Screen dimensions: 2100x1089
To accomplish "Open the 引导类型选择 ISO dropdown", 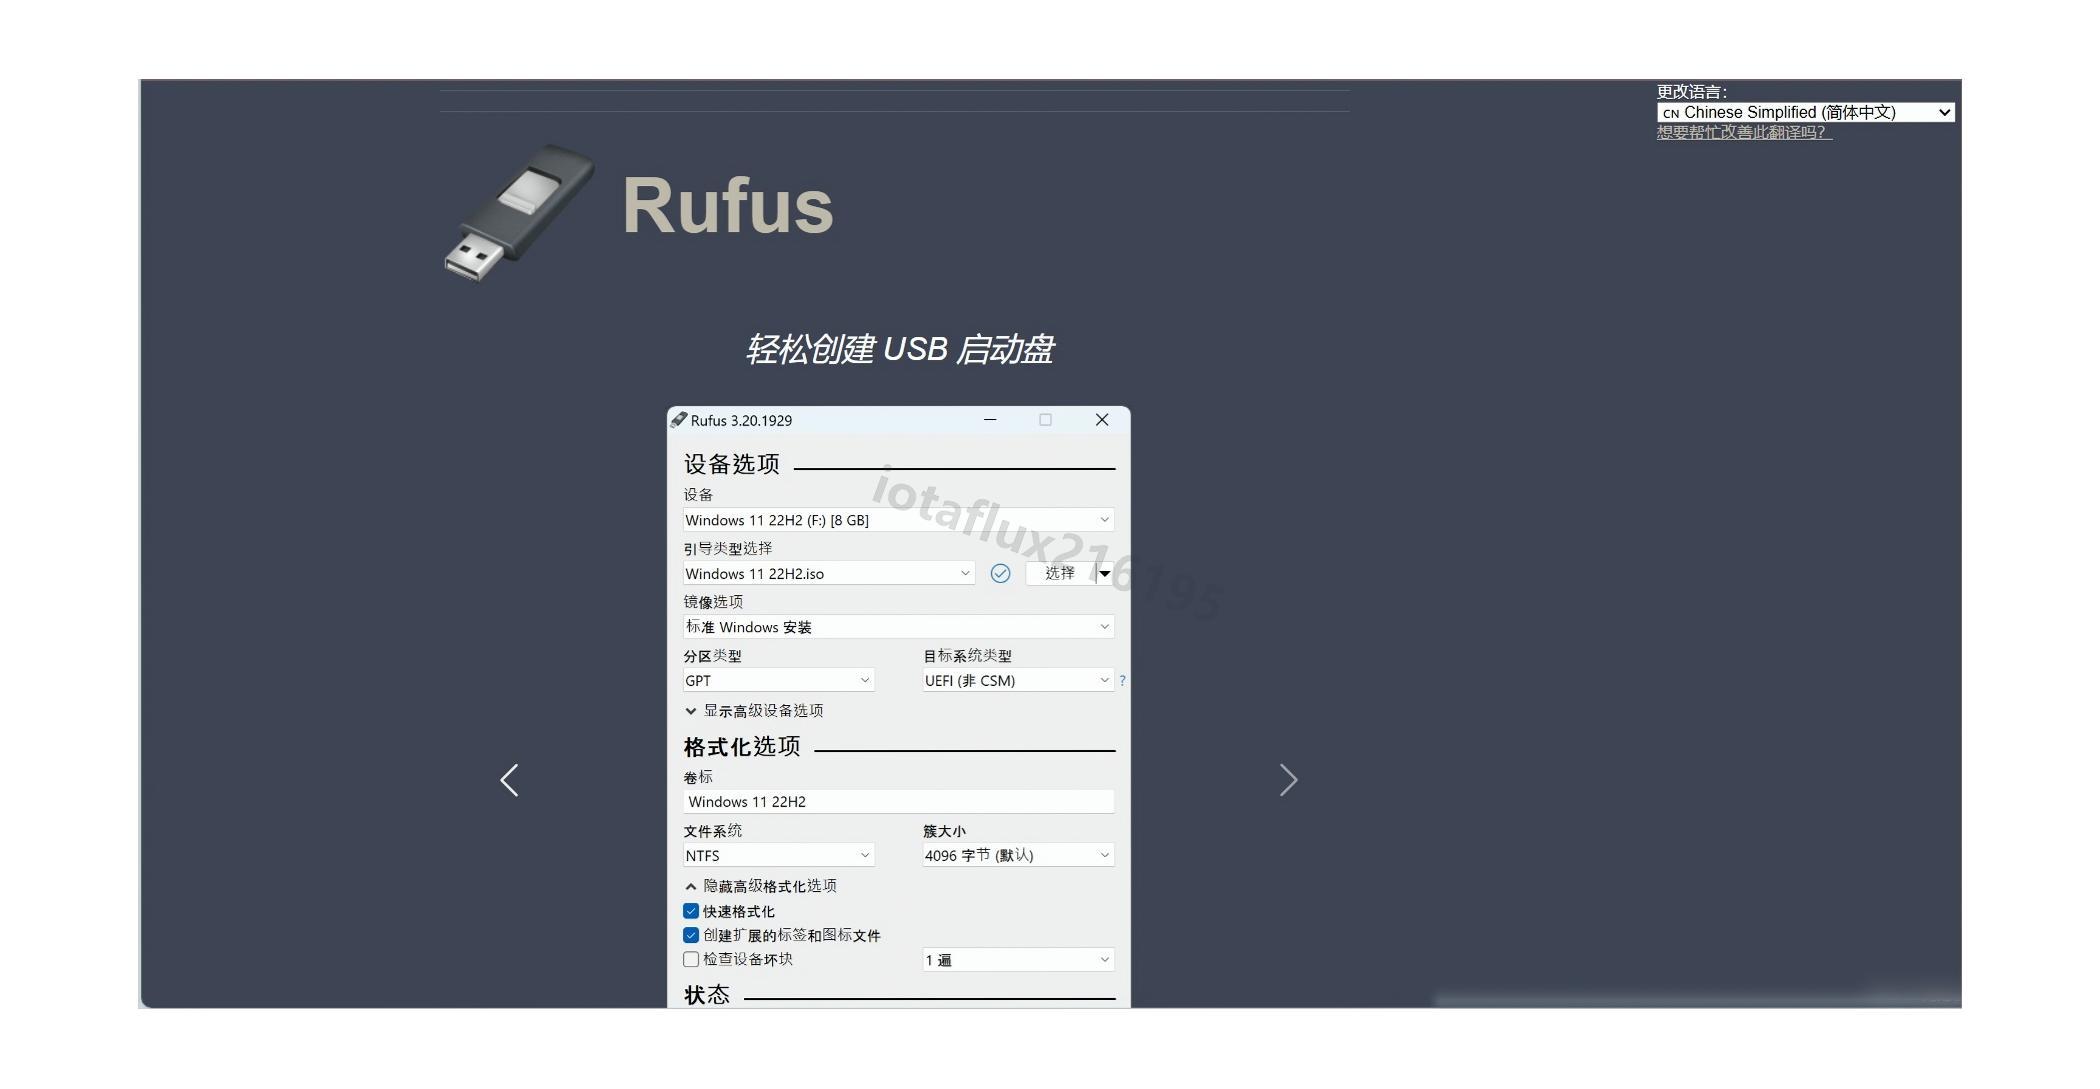I will pos(828,573).
